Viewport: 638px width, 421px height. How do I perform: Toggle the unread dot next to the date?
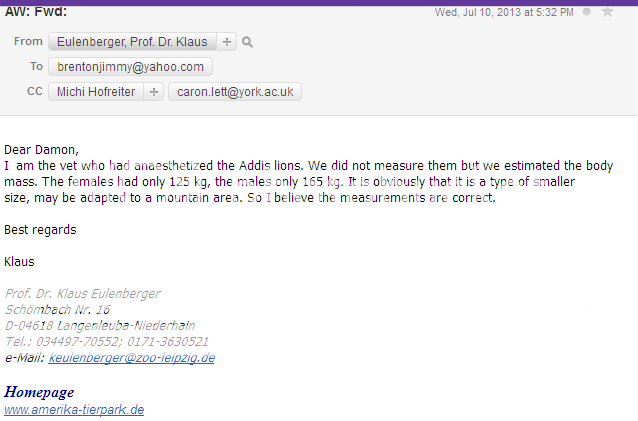[x=587, y=12]
